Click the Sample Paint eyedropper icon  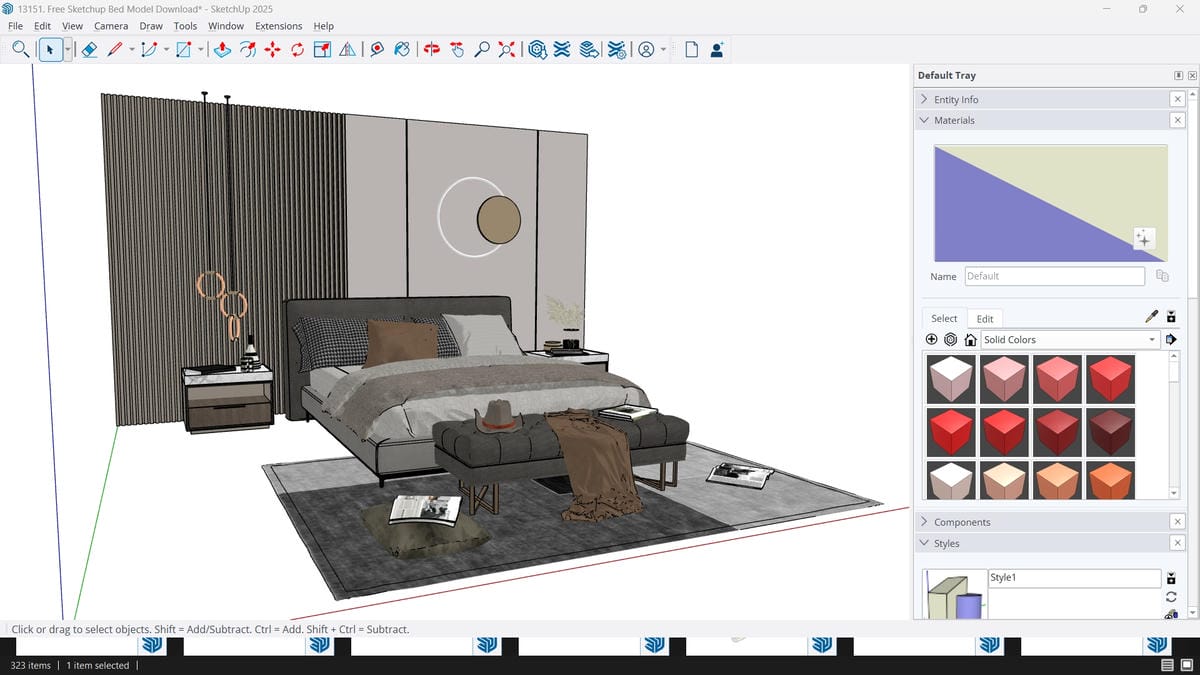tap(1151, 317)
